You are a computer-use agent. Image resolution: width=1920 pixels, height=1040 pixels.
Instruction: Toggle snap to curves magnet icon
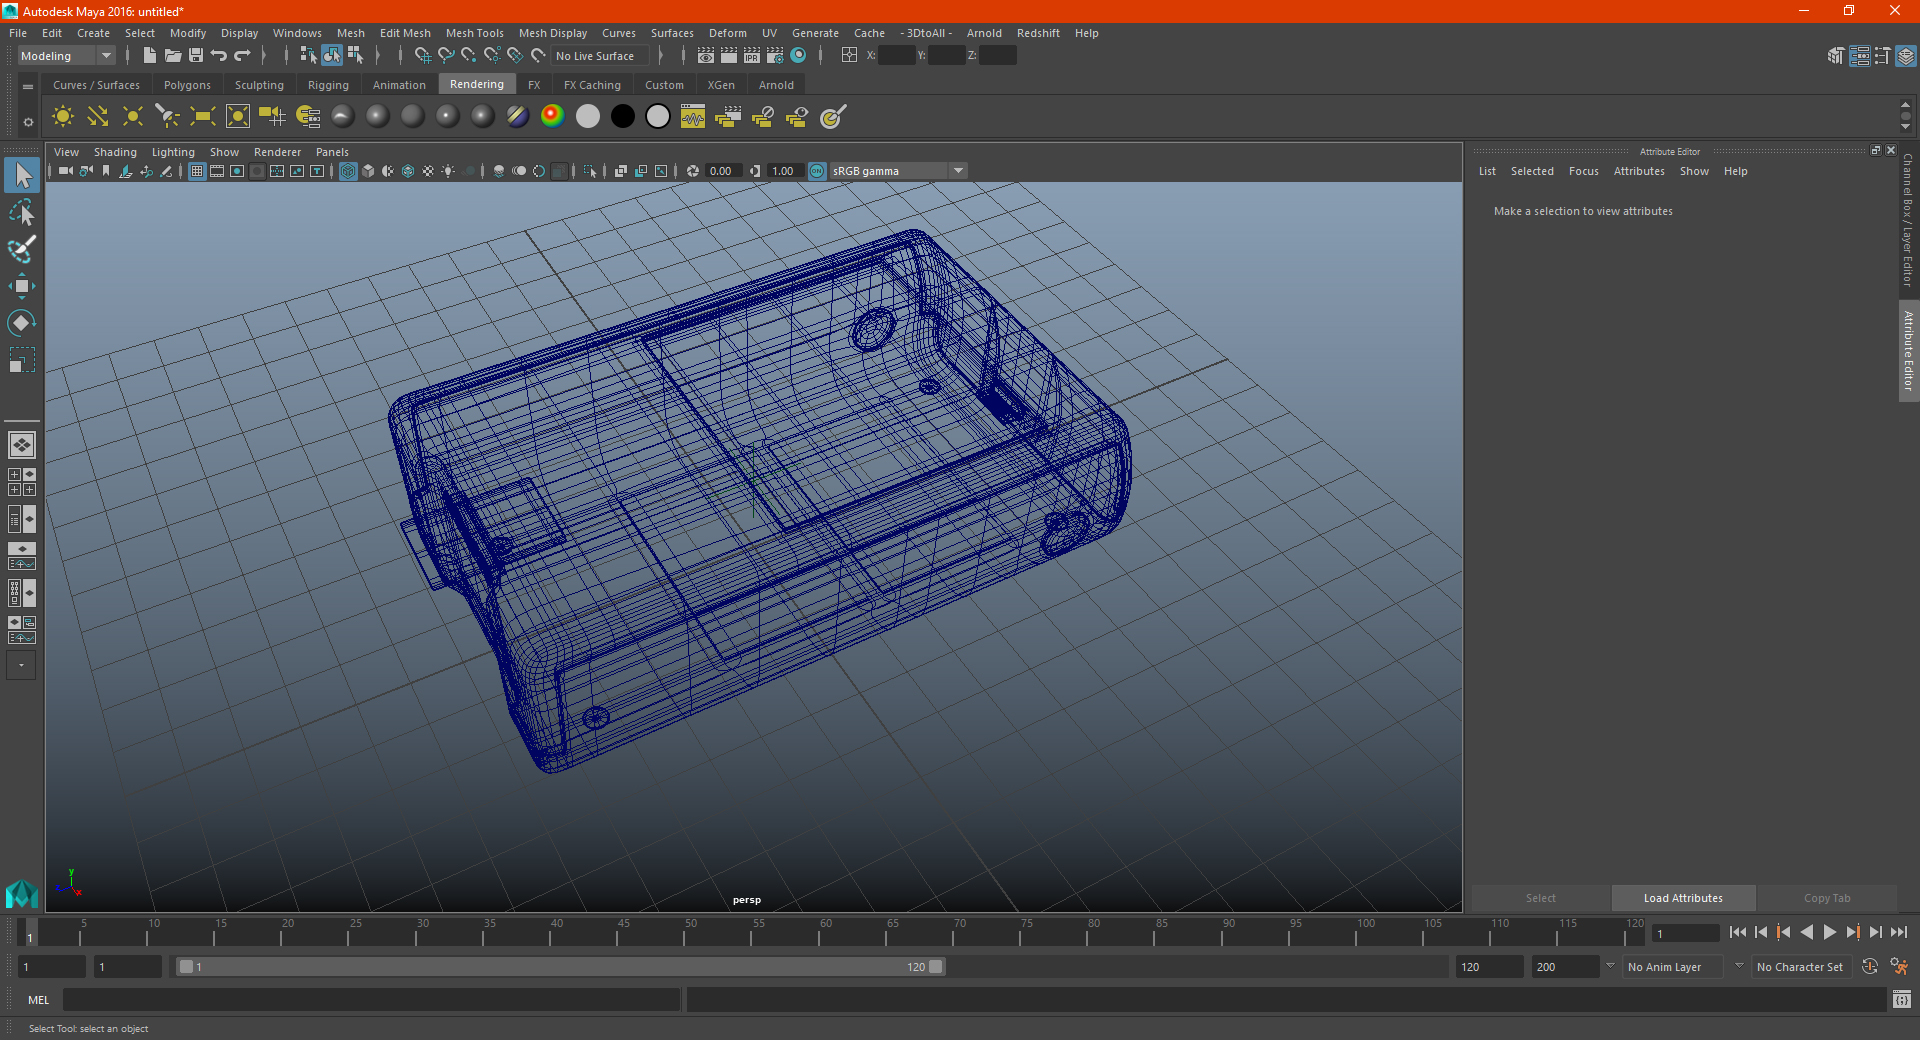(x=446, y=56)
